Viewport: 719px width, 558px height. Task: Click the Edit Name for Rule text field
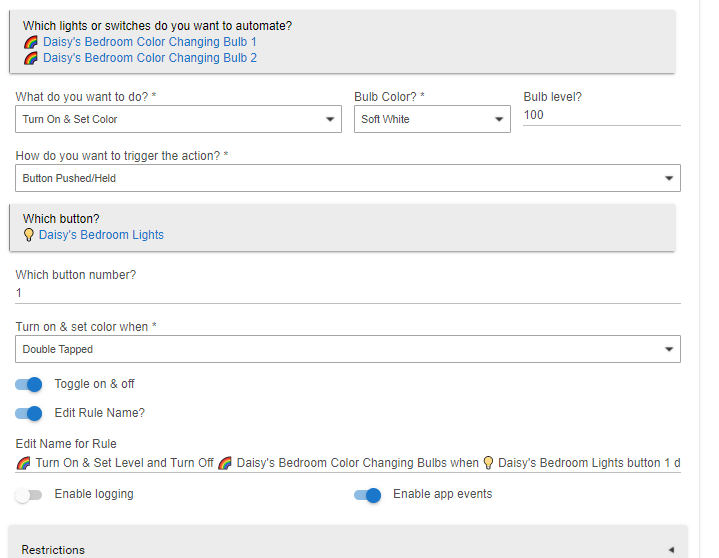(x=348, y=463)
